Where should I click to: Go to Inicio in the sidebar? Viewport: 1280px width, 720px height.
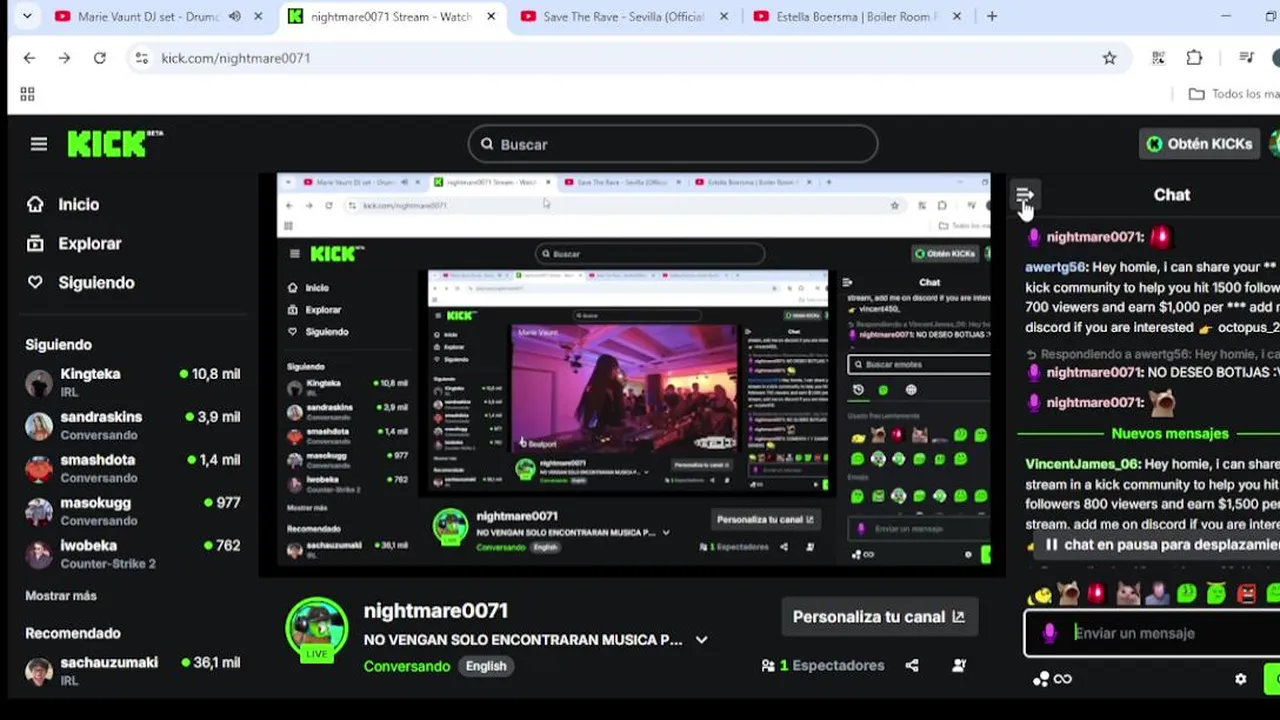(78, 204)
